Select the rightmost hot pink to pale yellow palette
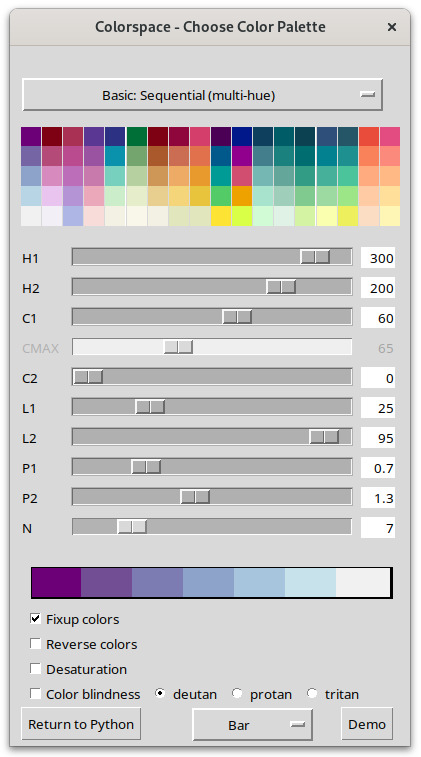This screenshot has width=421, height=757. point(390,176)
